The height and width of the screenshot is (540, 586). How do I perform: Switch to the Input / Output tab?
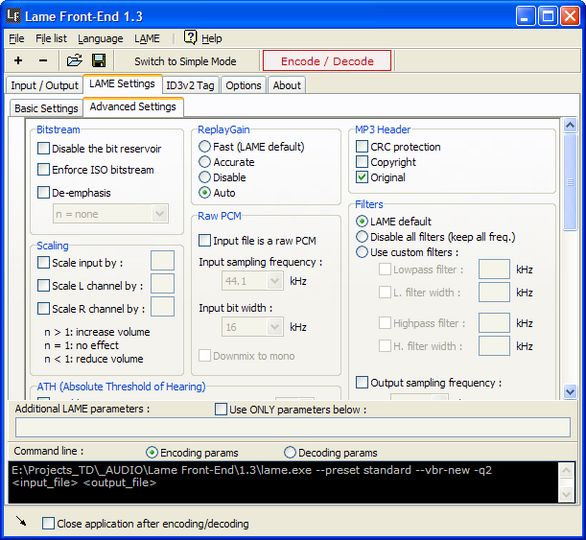click(44, 85)
